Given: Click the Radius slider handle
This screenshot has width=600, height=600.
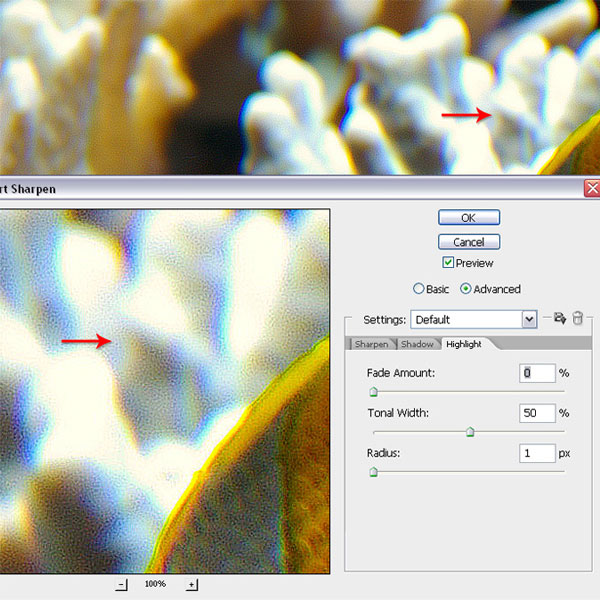Looking at the screenshot, I should [x=373, y=472].
